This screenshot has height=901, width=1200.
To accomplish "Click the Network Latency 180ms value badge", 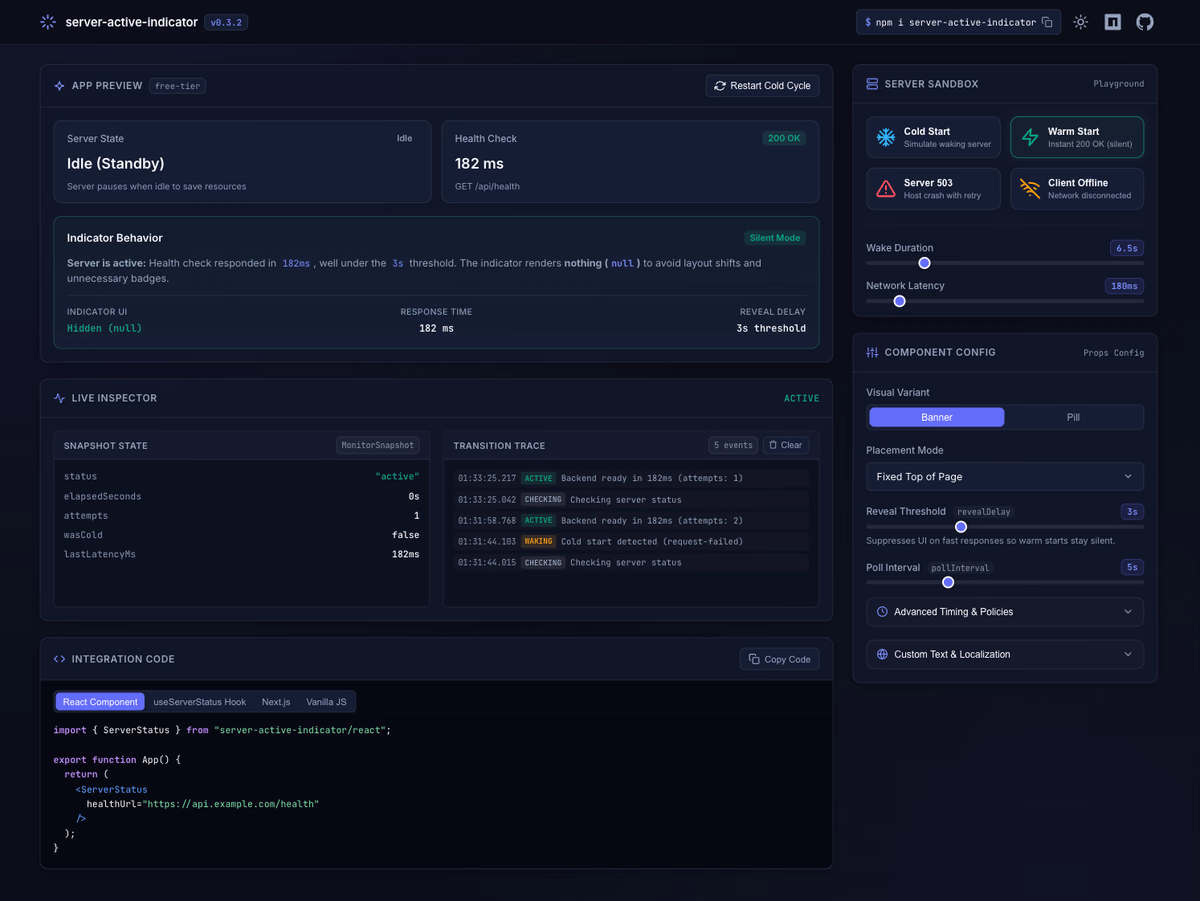I will pos(1124,286).
